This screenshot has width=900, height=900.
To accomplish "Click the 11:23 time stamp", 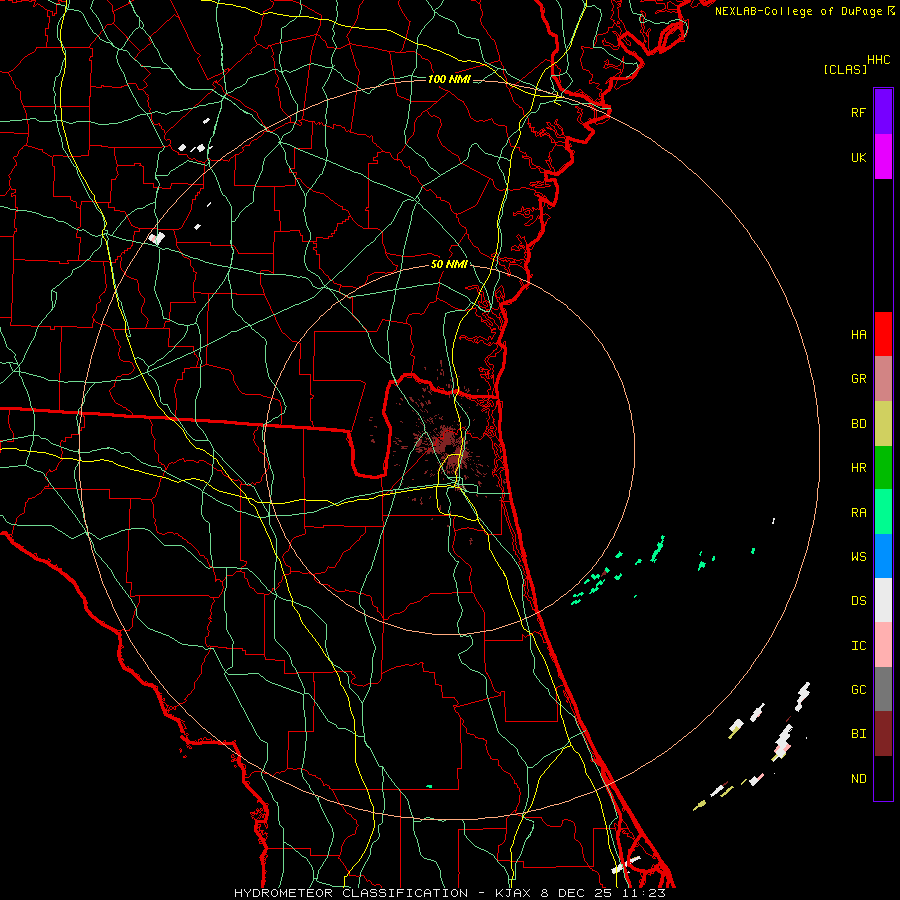I will point(645,893).
